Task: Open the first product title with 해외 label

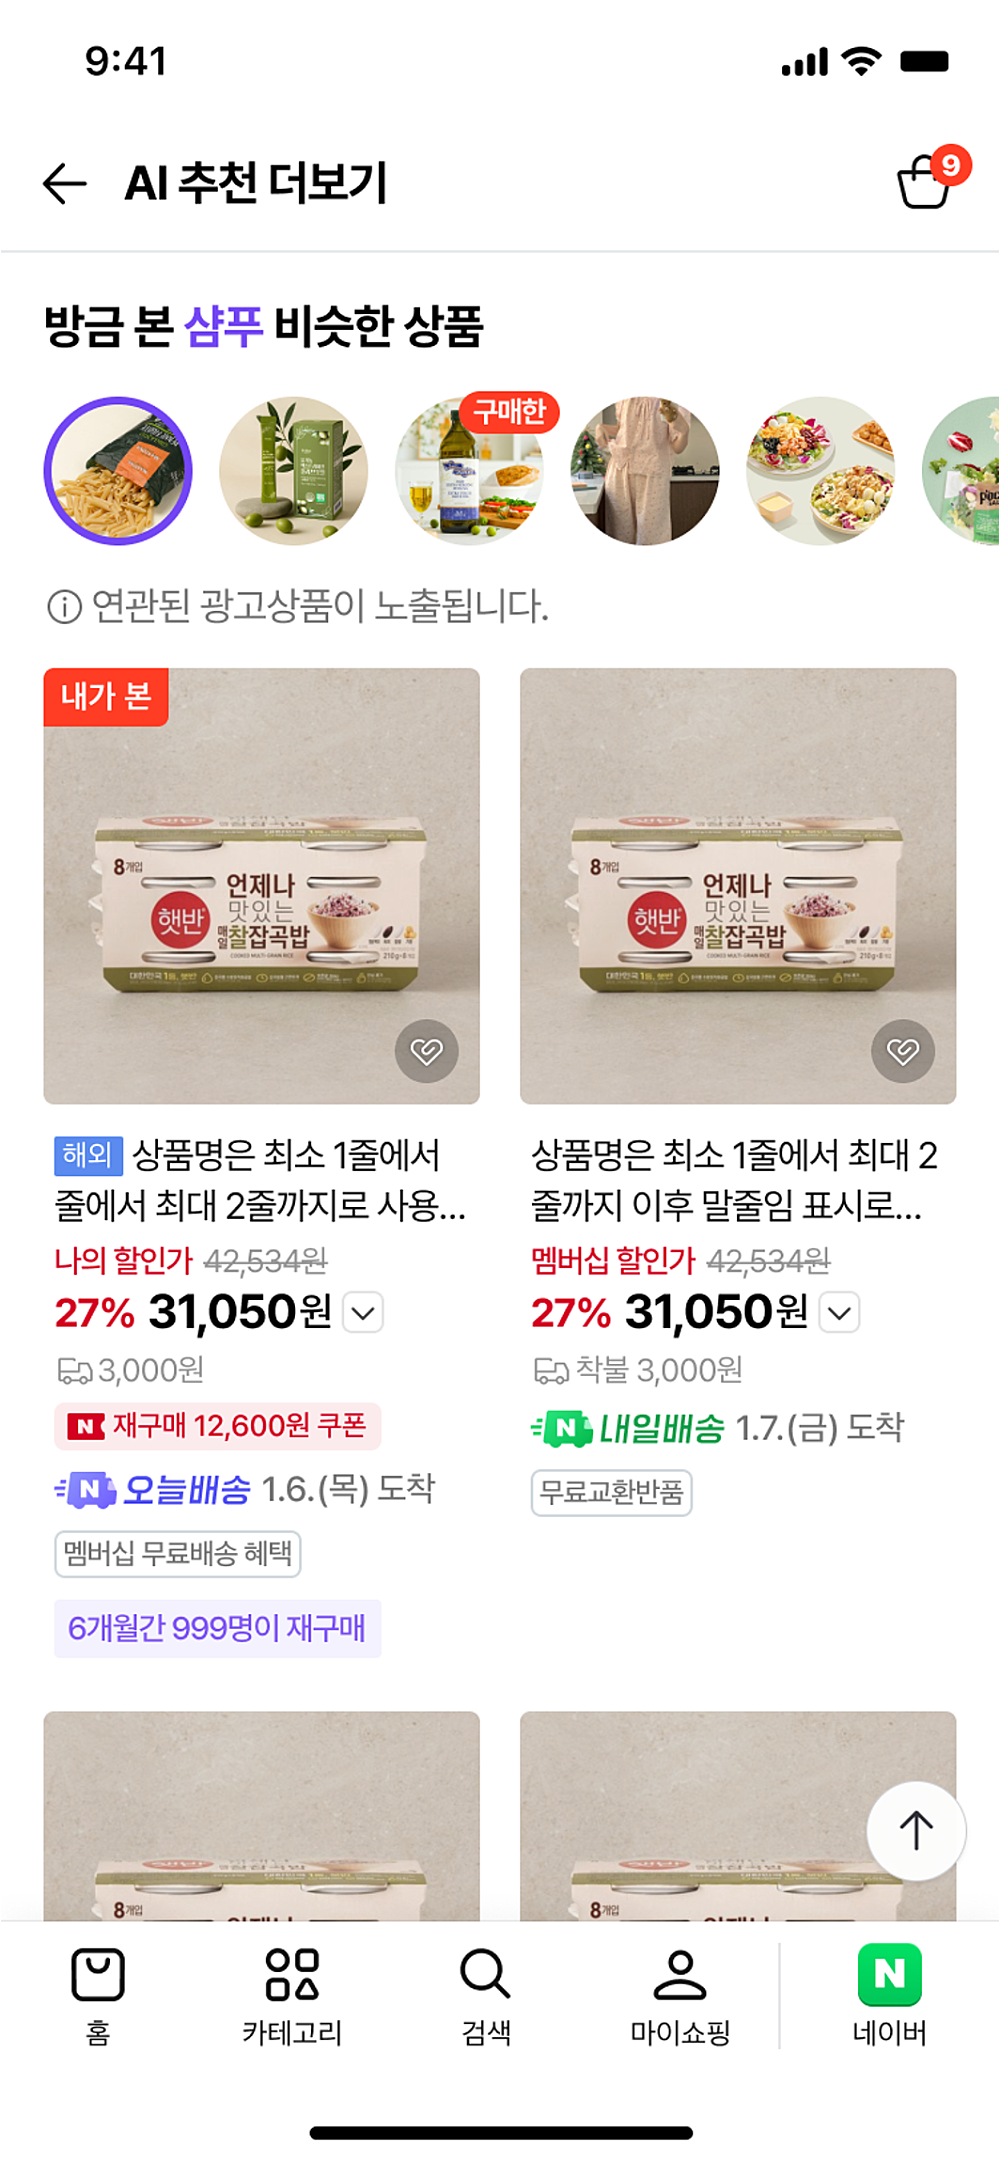Action: 260,1180
